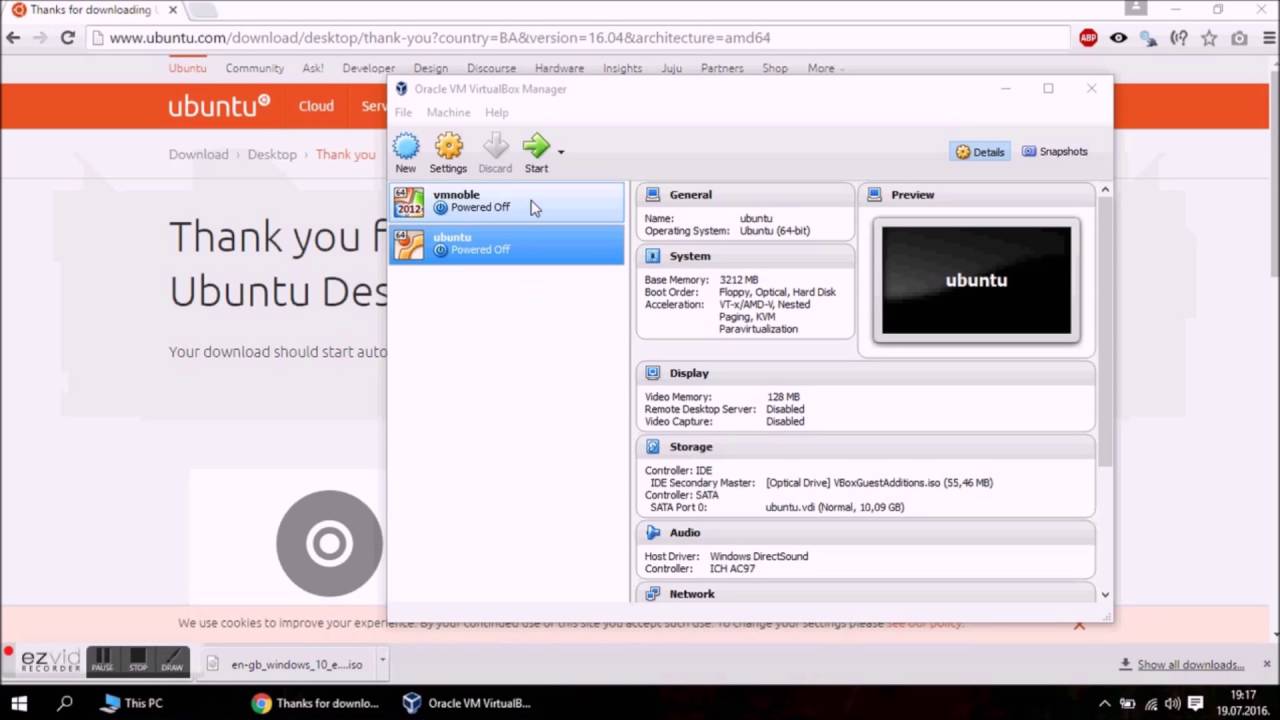Screen dimensions: 1280x720
Task: Click the Download breadcrumb link
Action: (x=198, y=154)
